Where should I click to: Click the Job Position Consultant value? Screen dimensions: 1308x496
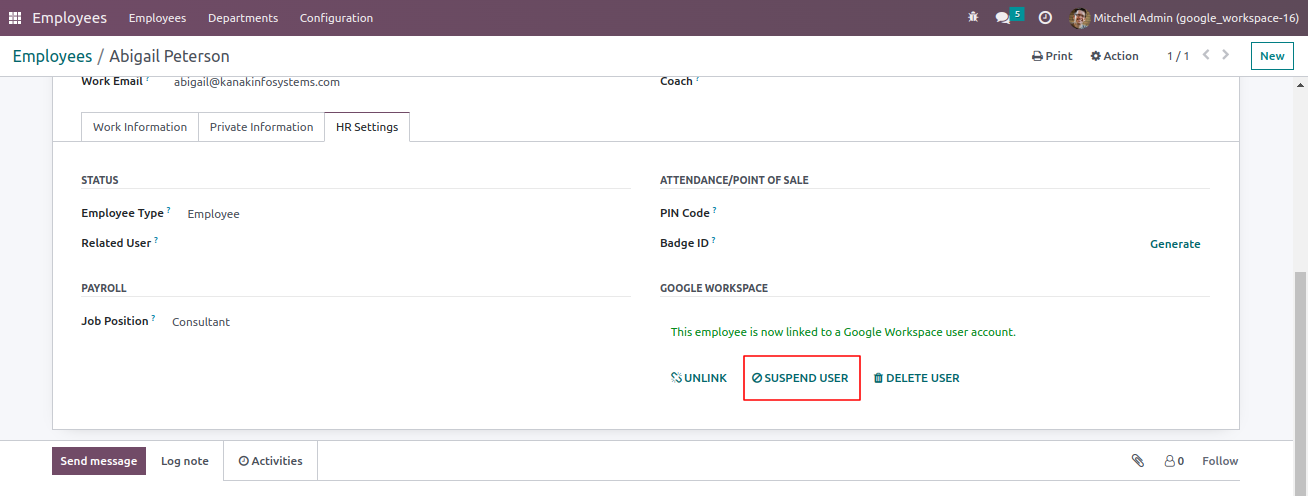point(201,322)
